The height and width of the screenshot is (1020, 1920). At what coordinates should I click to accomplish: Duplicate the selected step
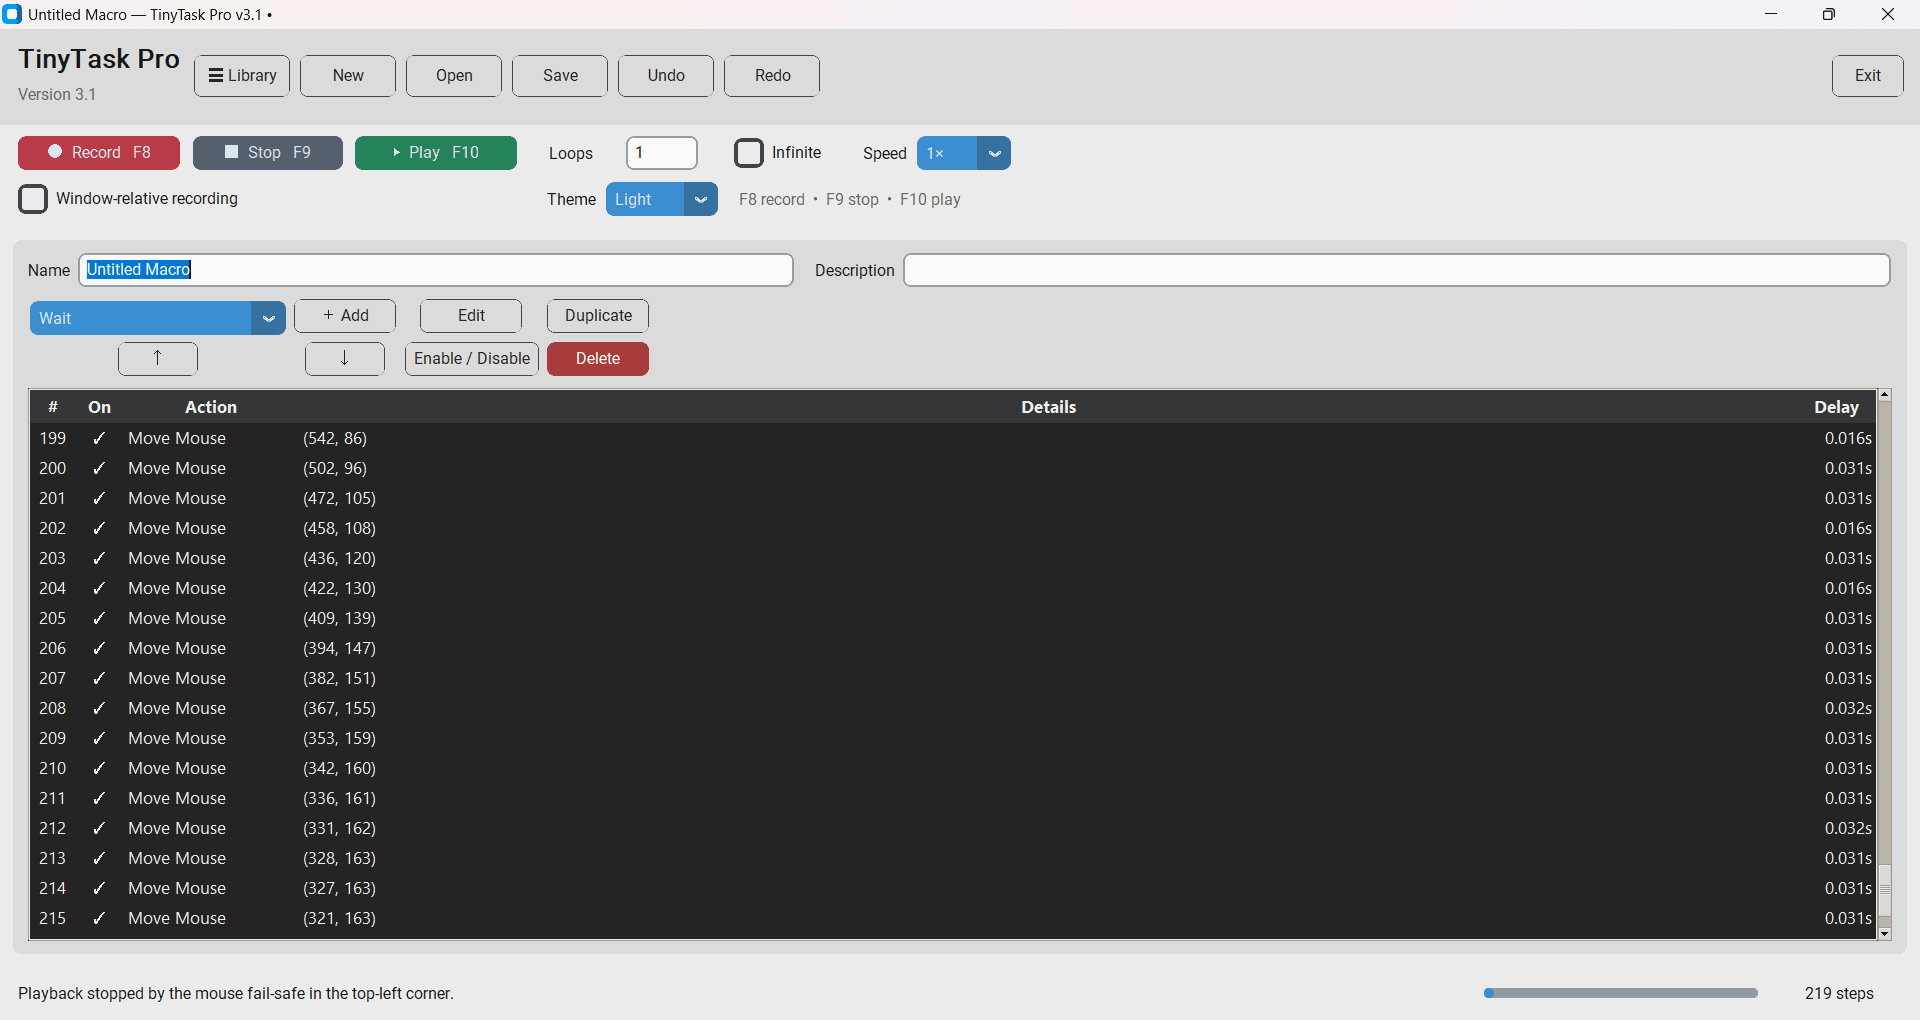coord(598,316)
